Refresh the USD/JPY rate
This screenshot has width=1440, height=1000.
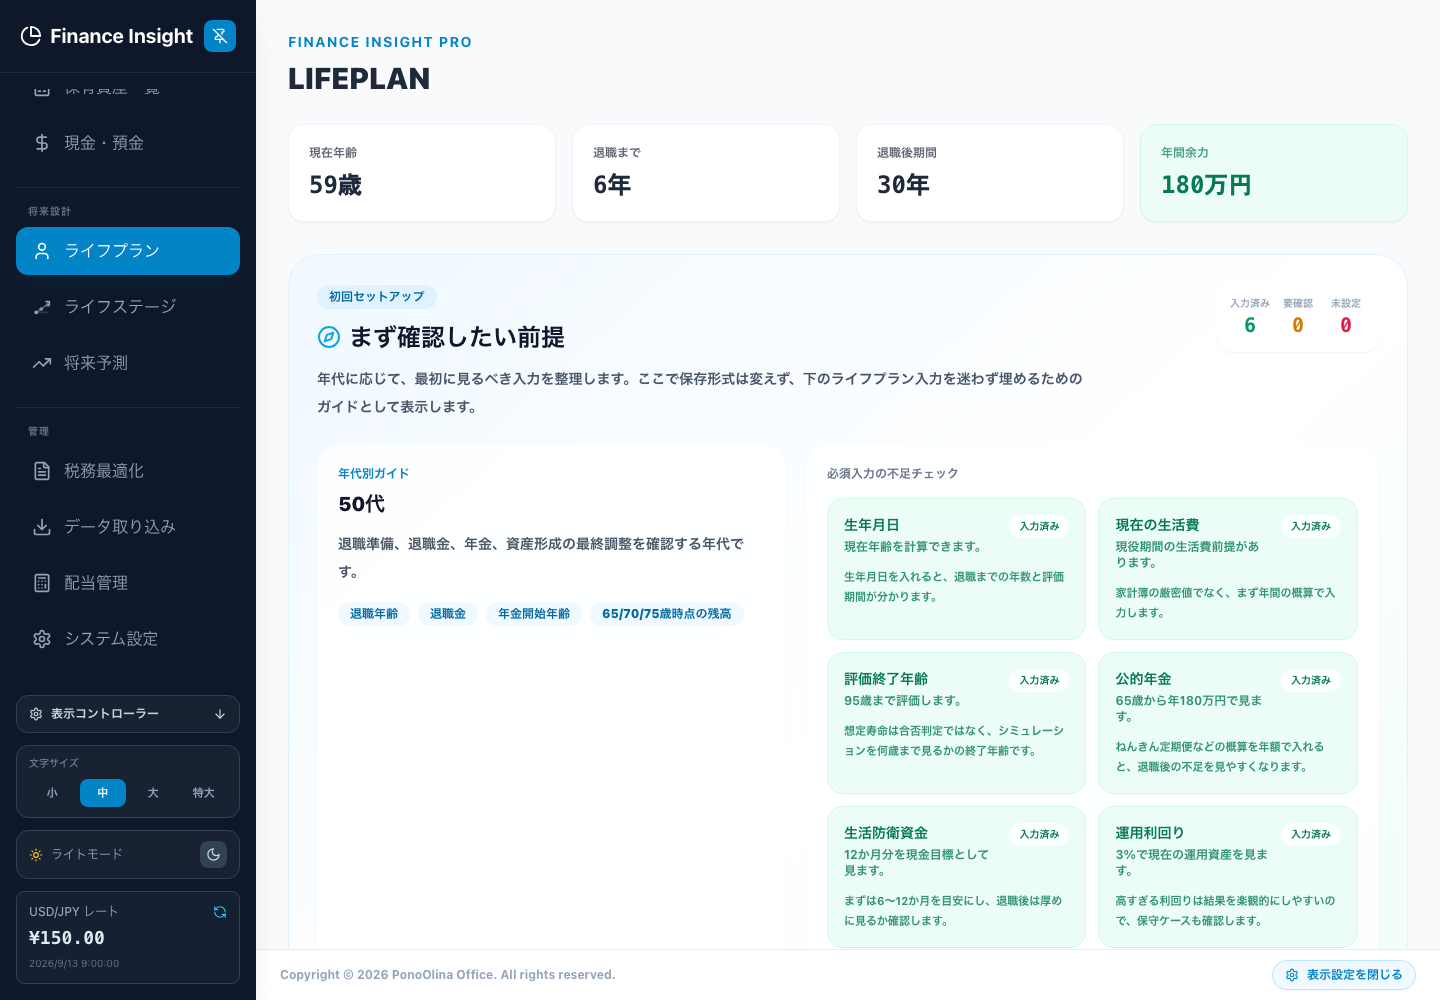[220, 912]
